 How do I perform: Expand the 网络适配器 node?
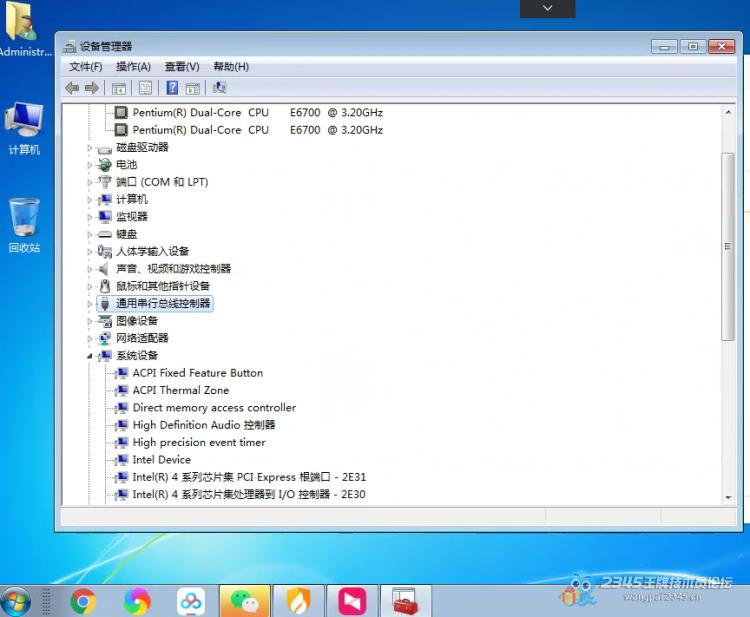[89, 338]
